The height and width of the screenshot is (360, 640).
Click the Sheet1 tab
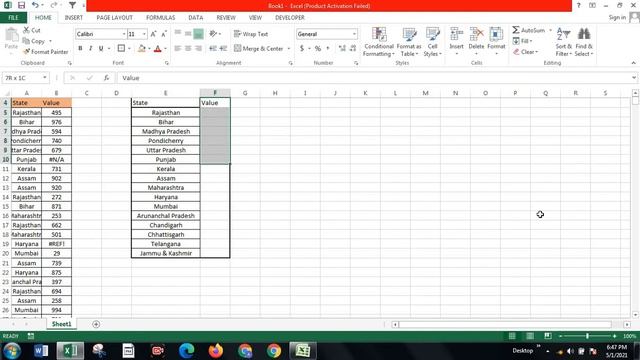(x=62, y=324)
